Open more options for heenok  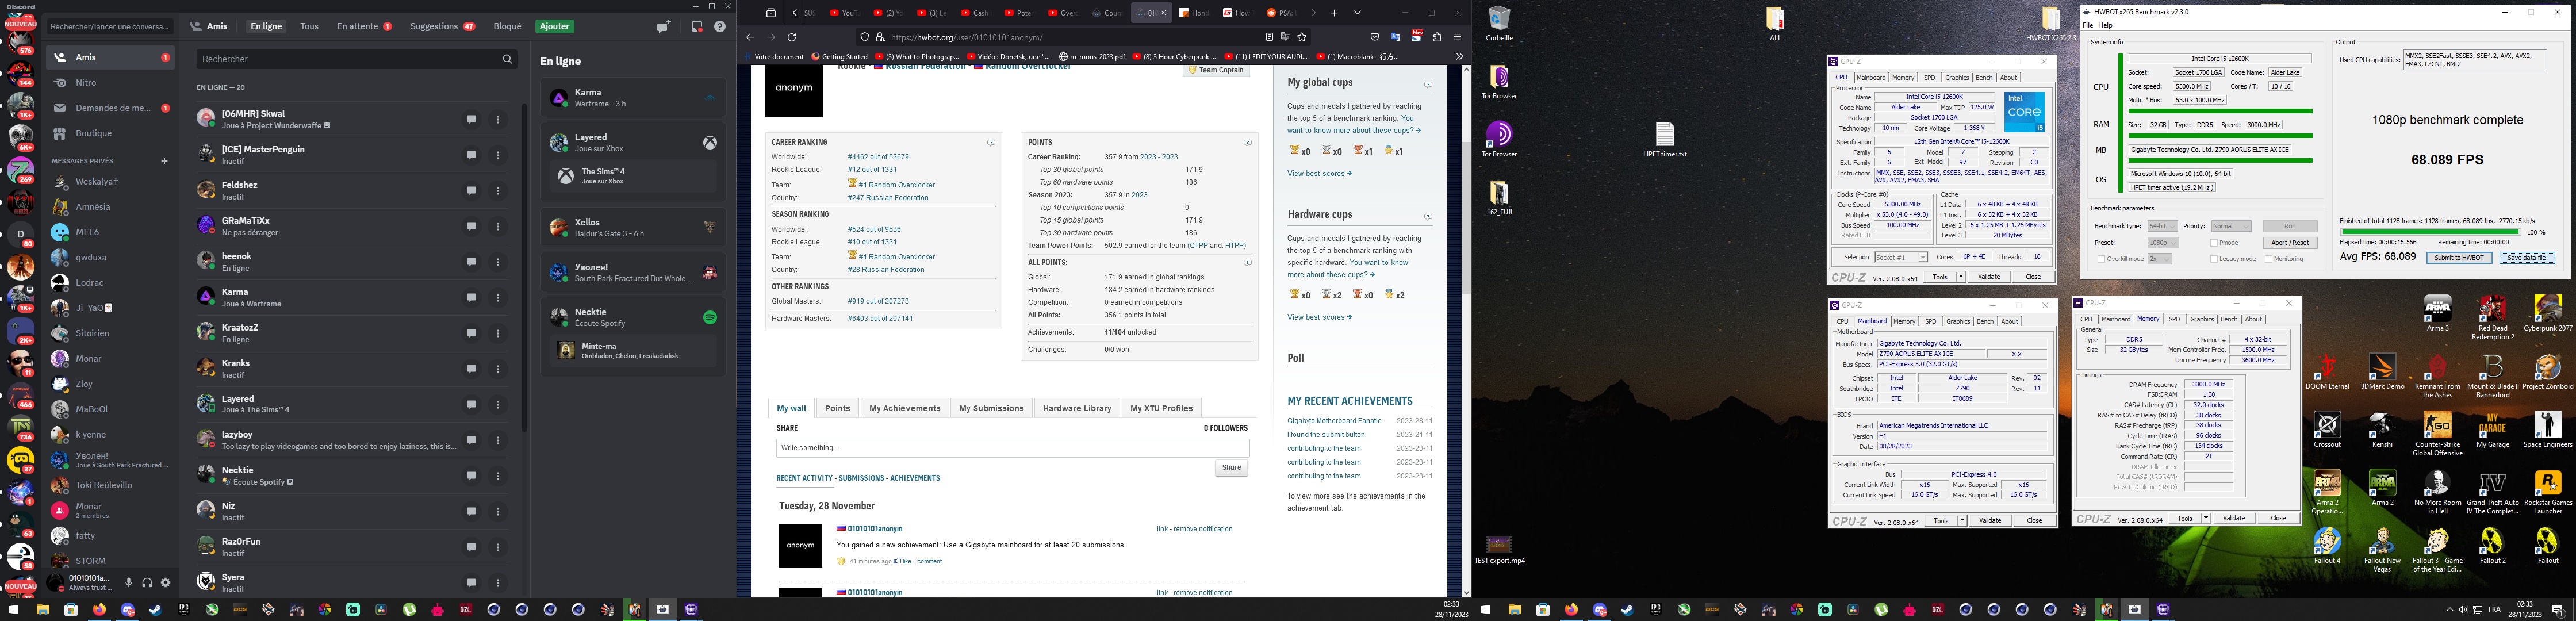pos(498,262)
